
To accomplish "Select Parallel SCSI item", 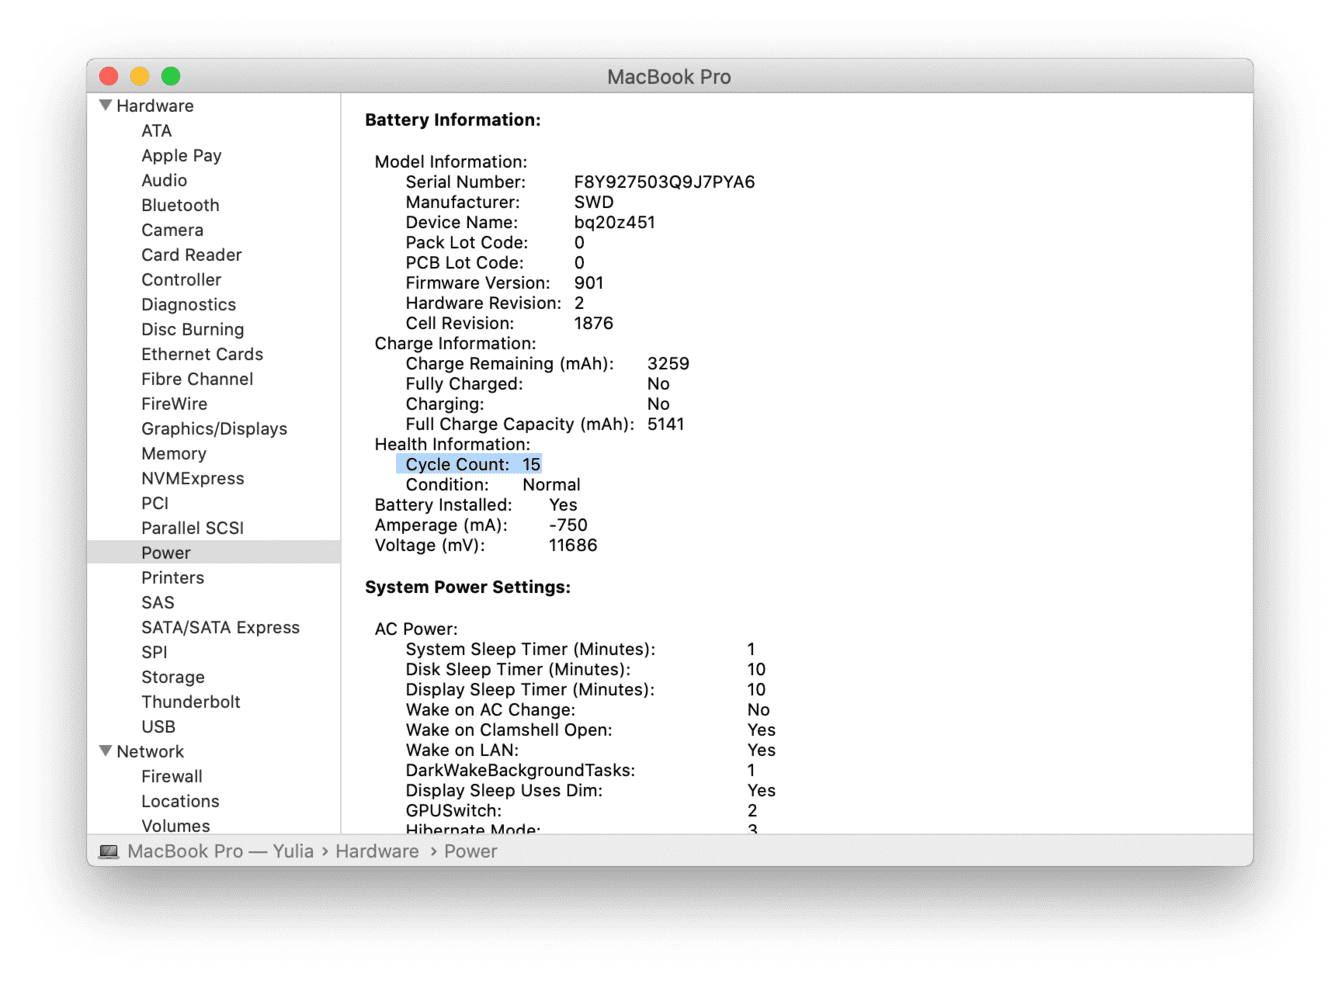I will click(193, 528).
